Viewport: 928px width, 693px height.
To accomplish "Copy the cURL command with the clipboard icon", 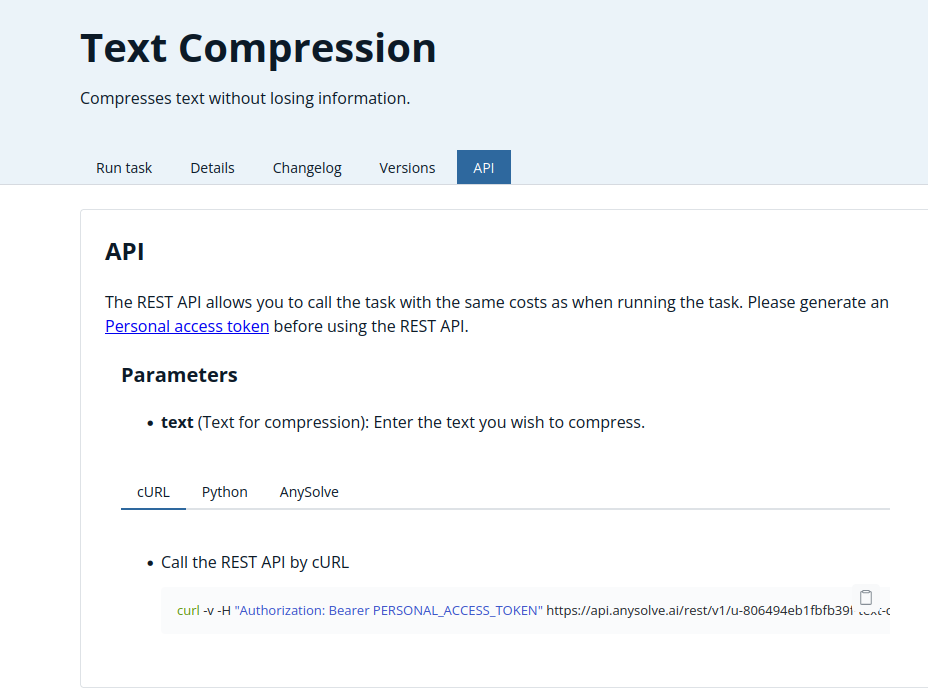I will [x=866, y=597].
